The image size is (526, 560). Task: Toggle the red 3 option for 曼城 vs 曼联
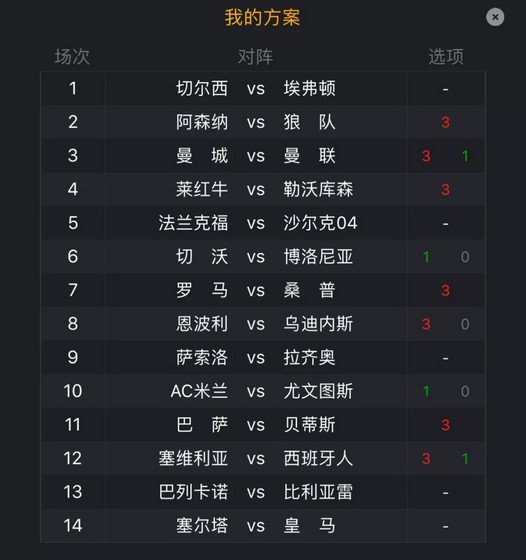click(x=426, y=156)
